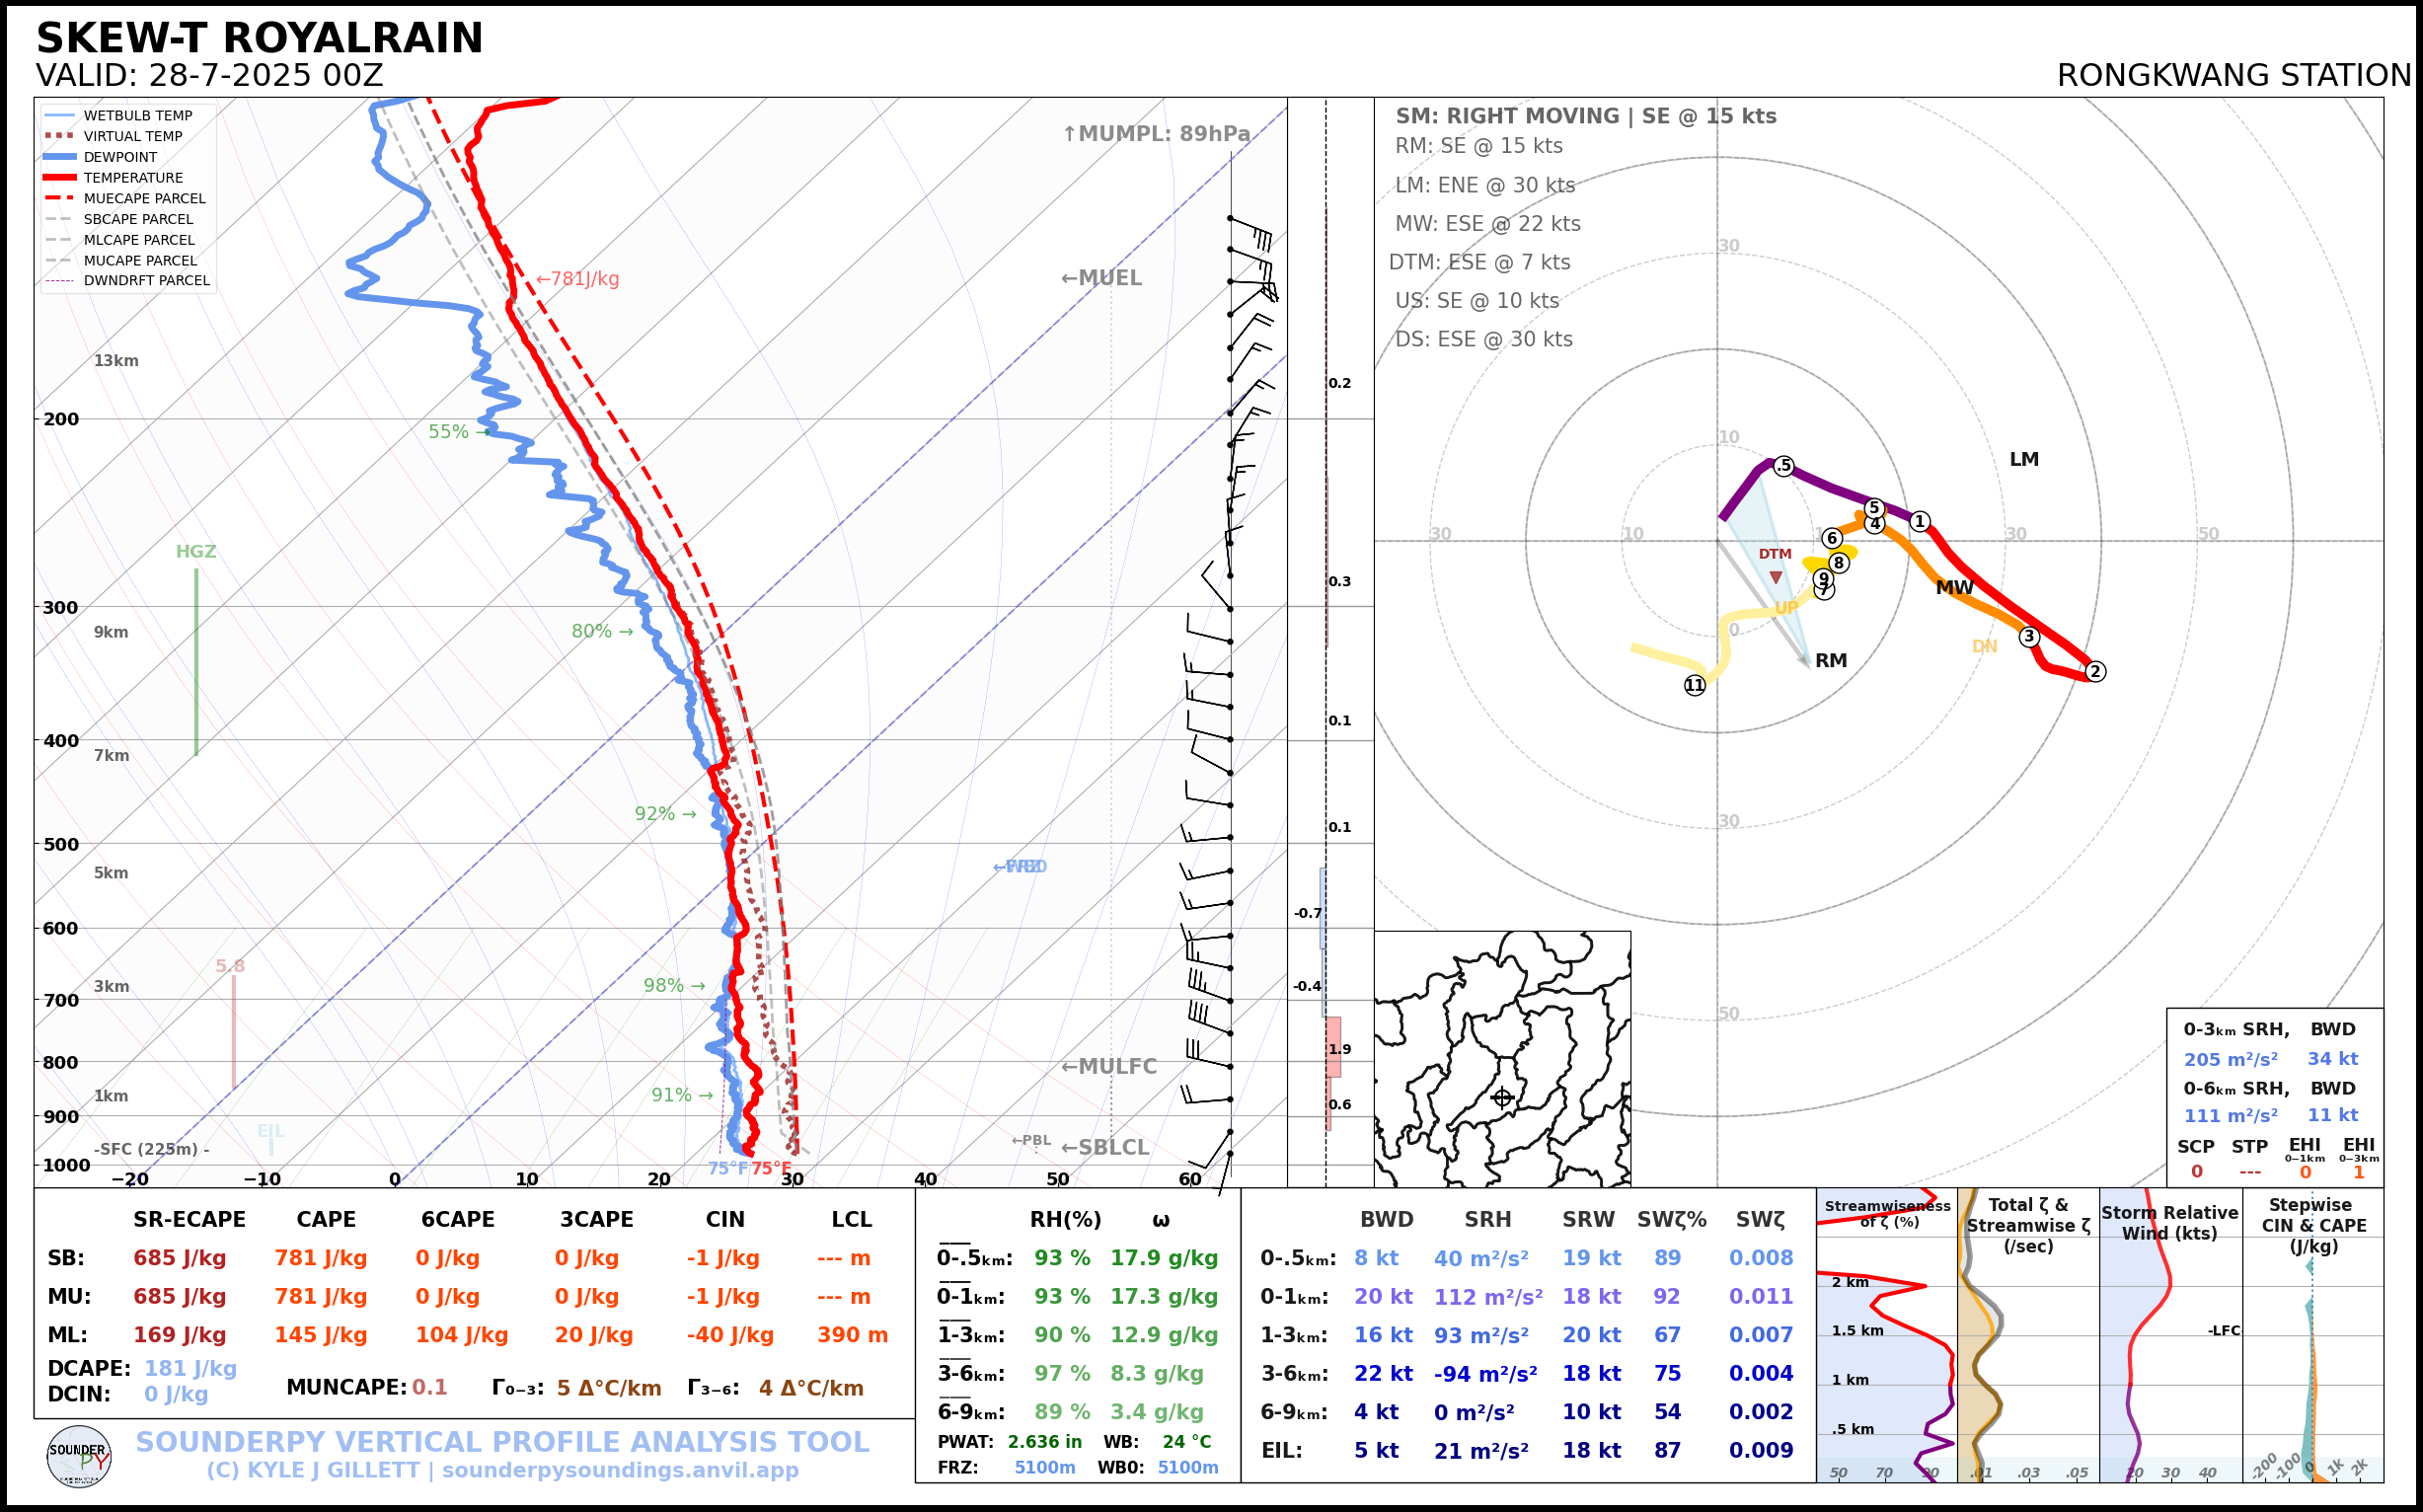Viewport: 2423px width, 1512px height.
Task: Click the SKEW-T ROYALRAIN title
Action: pyautogui.click(x=260, y=38)
